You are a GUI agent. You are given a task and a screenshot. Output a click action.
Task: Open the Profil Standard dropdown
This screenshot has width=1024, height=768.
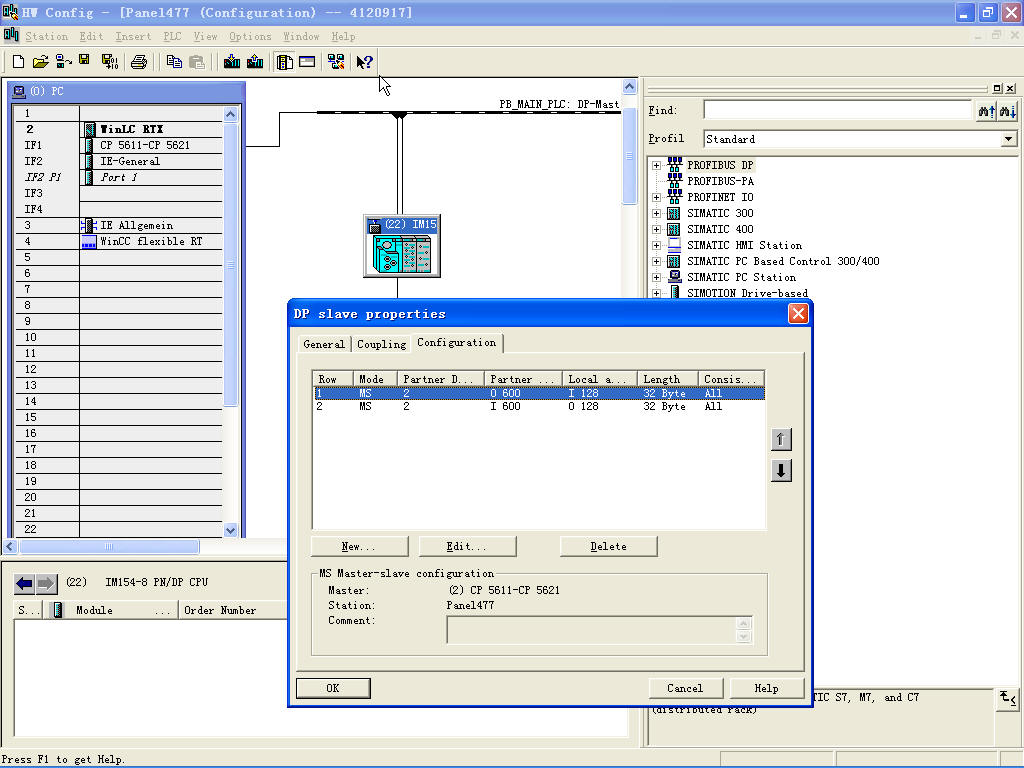click(1008, 139)
